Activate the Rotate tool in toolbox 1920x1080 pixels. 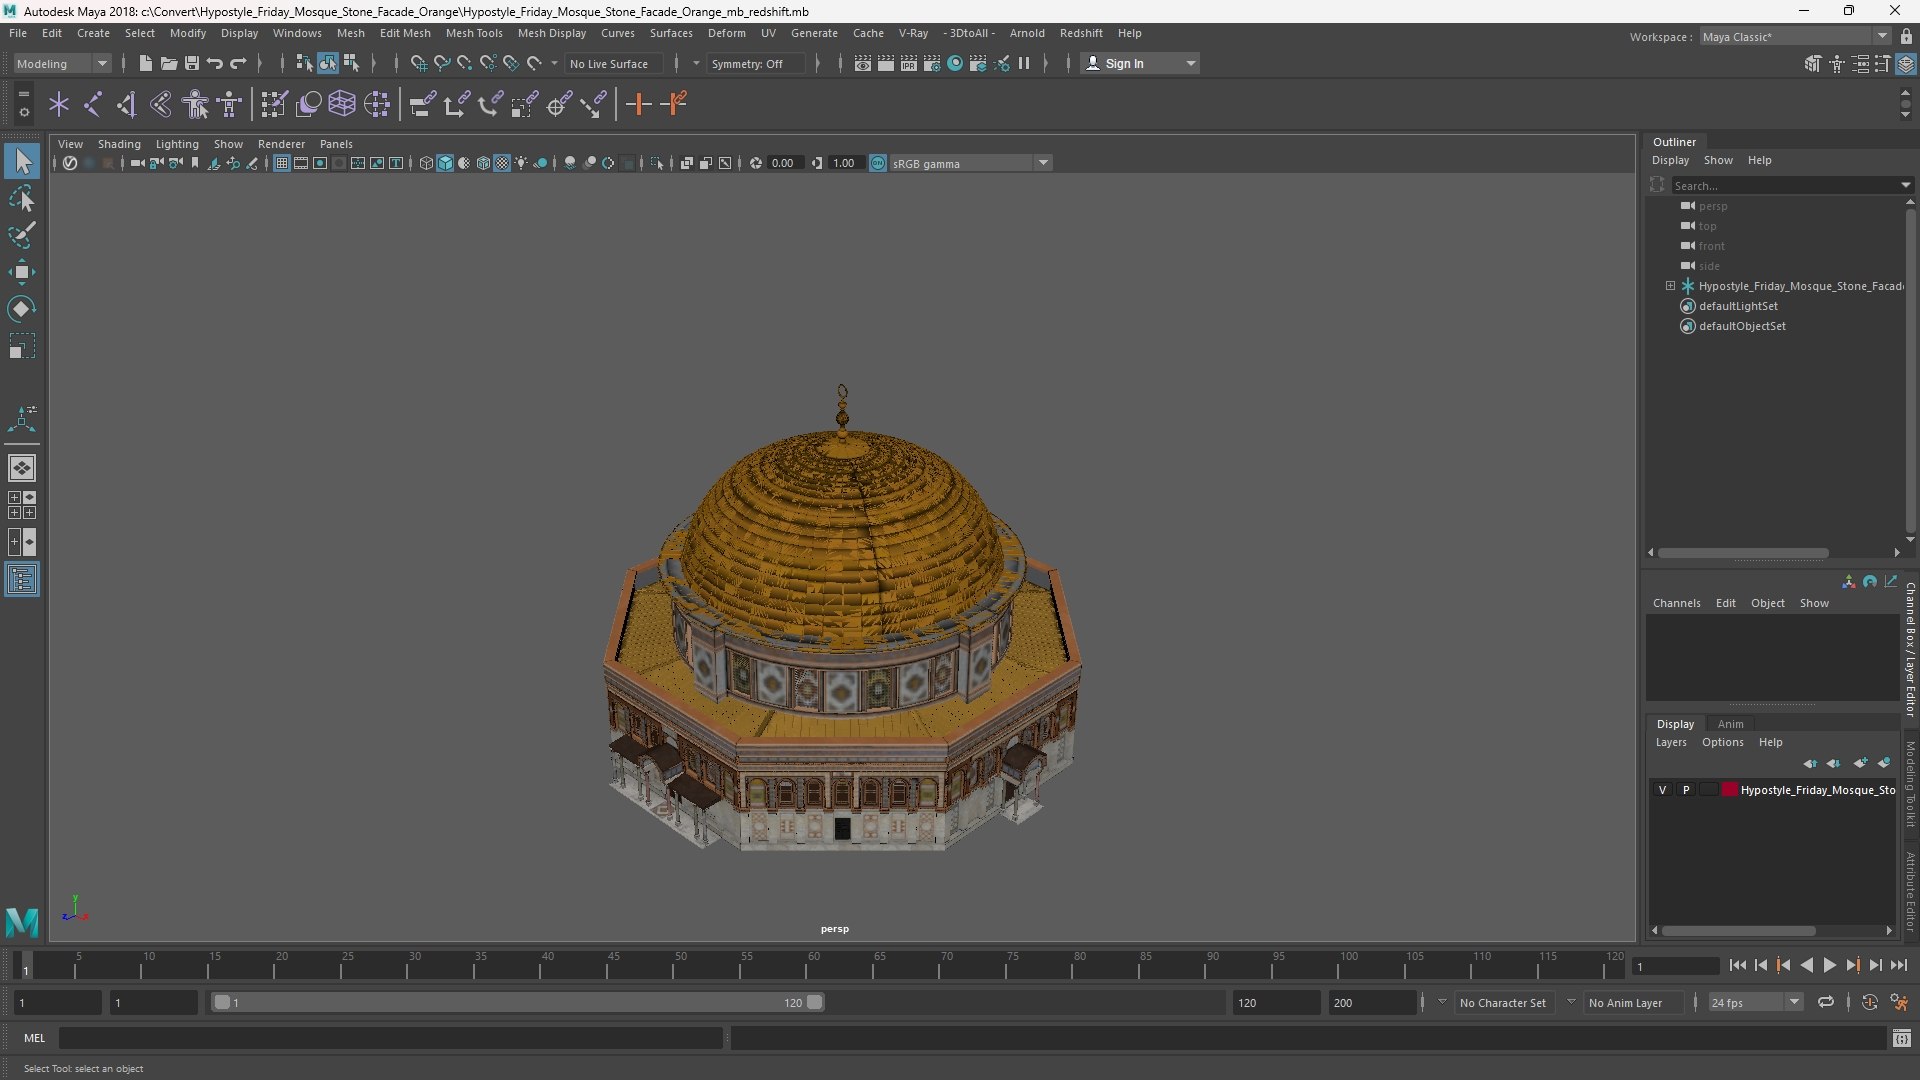coord(22,309)
